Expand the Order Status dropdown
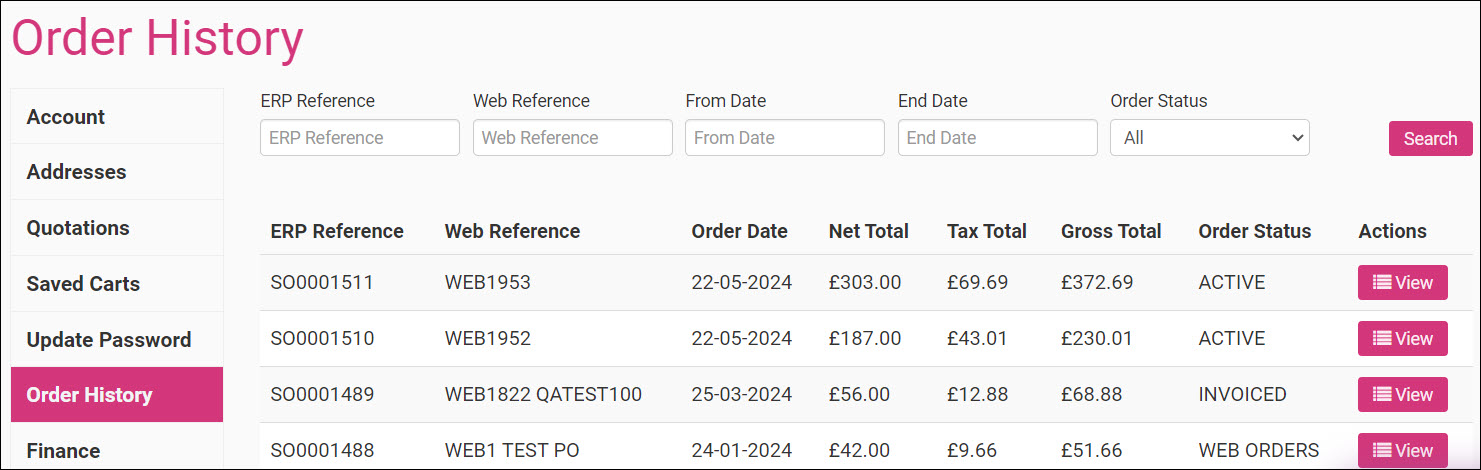1481x470 pixels. (1209, 138)
